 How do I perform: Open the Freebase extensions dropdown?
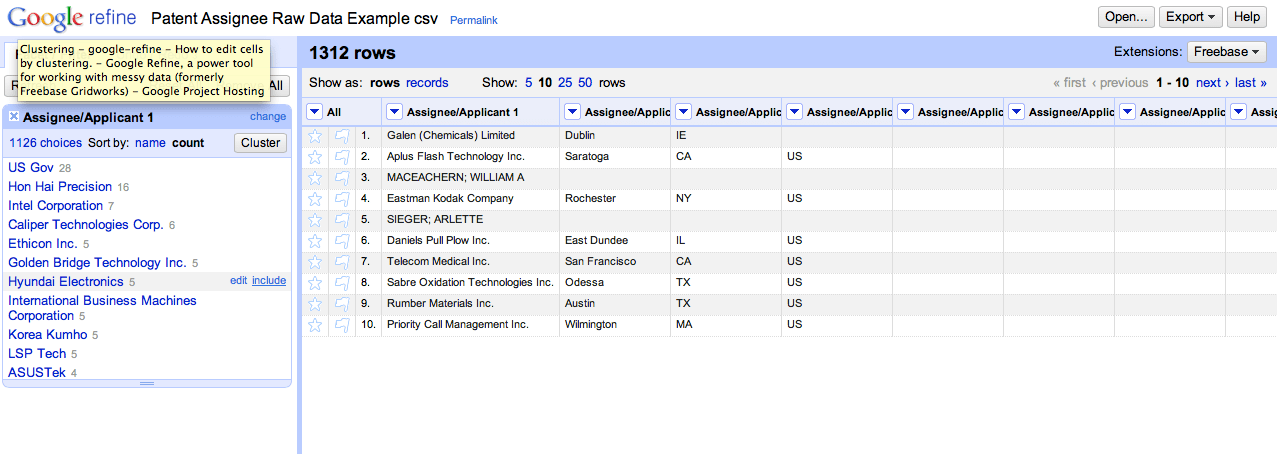tap(1227, 52)
